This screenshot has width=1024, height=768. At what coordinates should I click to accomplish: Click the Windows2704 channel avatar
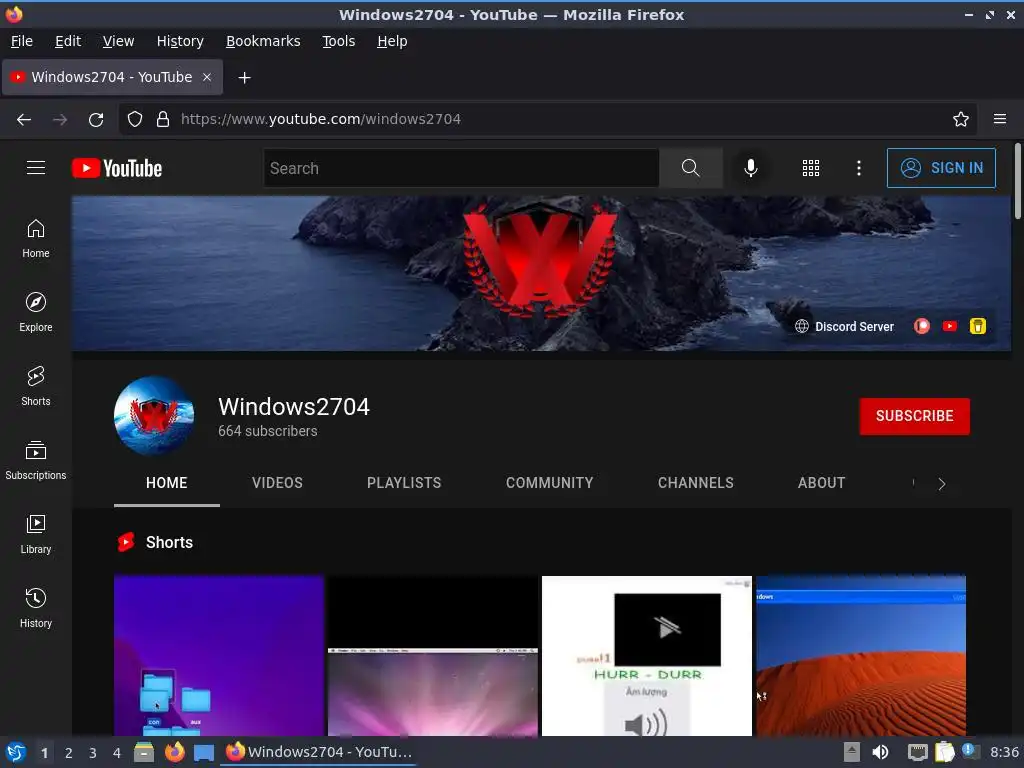pos(154,415)
